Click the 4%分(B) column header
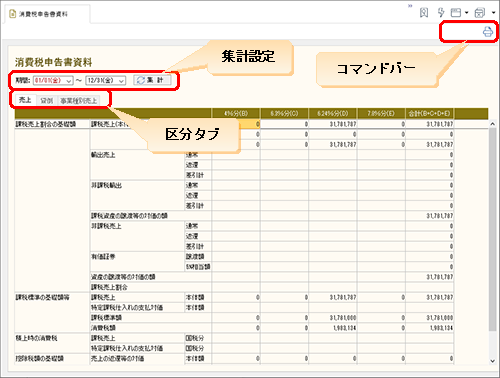500x378 pixels. click(x=236, y=113)
